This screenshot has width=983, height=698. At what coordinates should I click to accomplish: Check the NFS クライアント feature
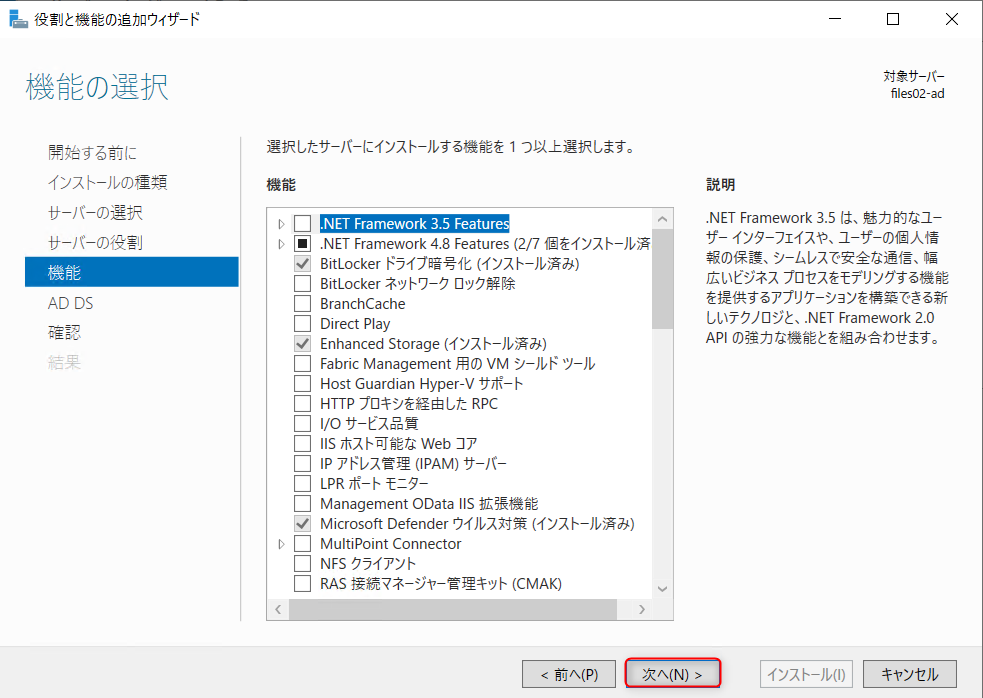[301, 563]
